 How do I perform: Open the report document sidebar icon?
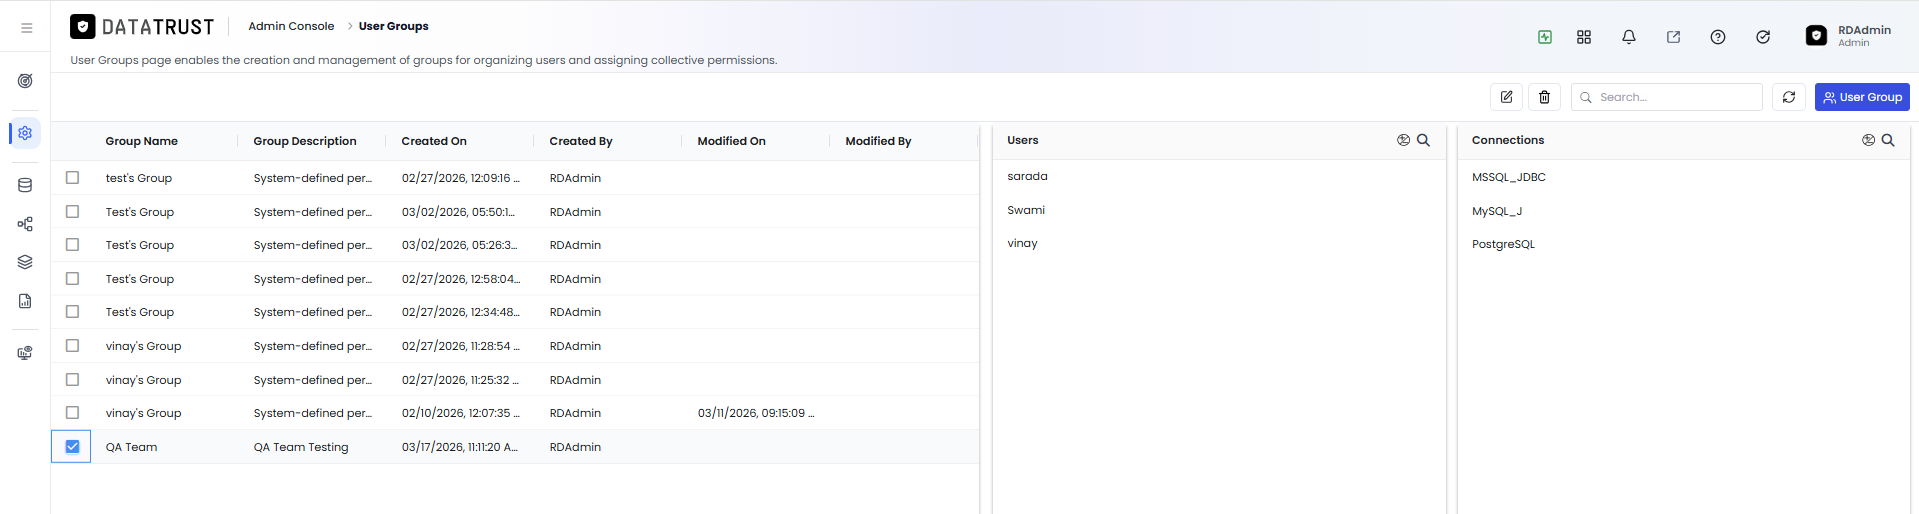(x=25, y=301)
